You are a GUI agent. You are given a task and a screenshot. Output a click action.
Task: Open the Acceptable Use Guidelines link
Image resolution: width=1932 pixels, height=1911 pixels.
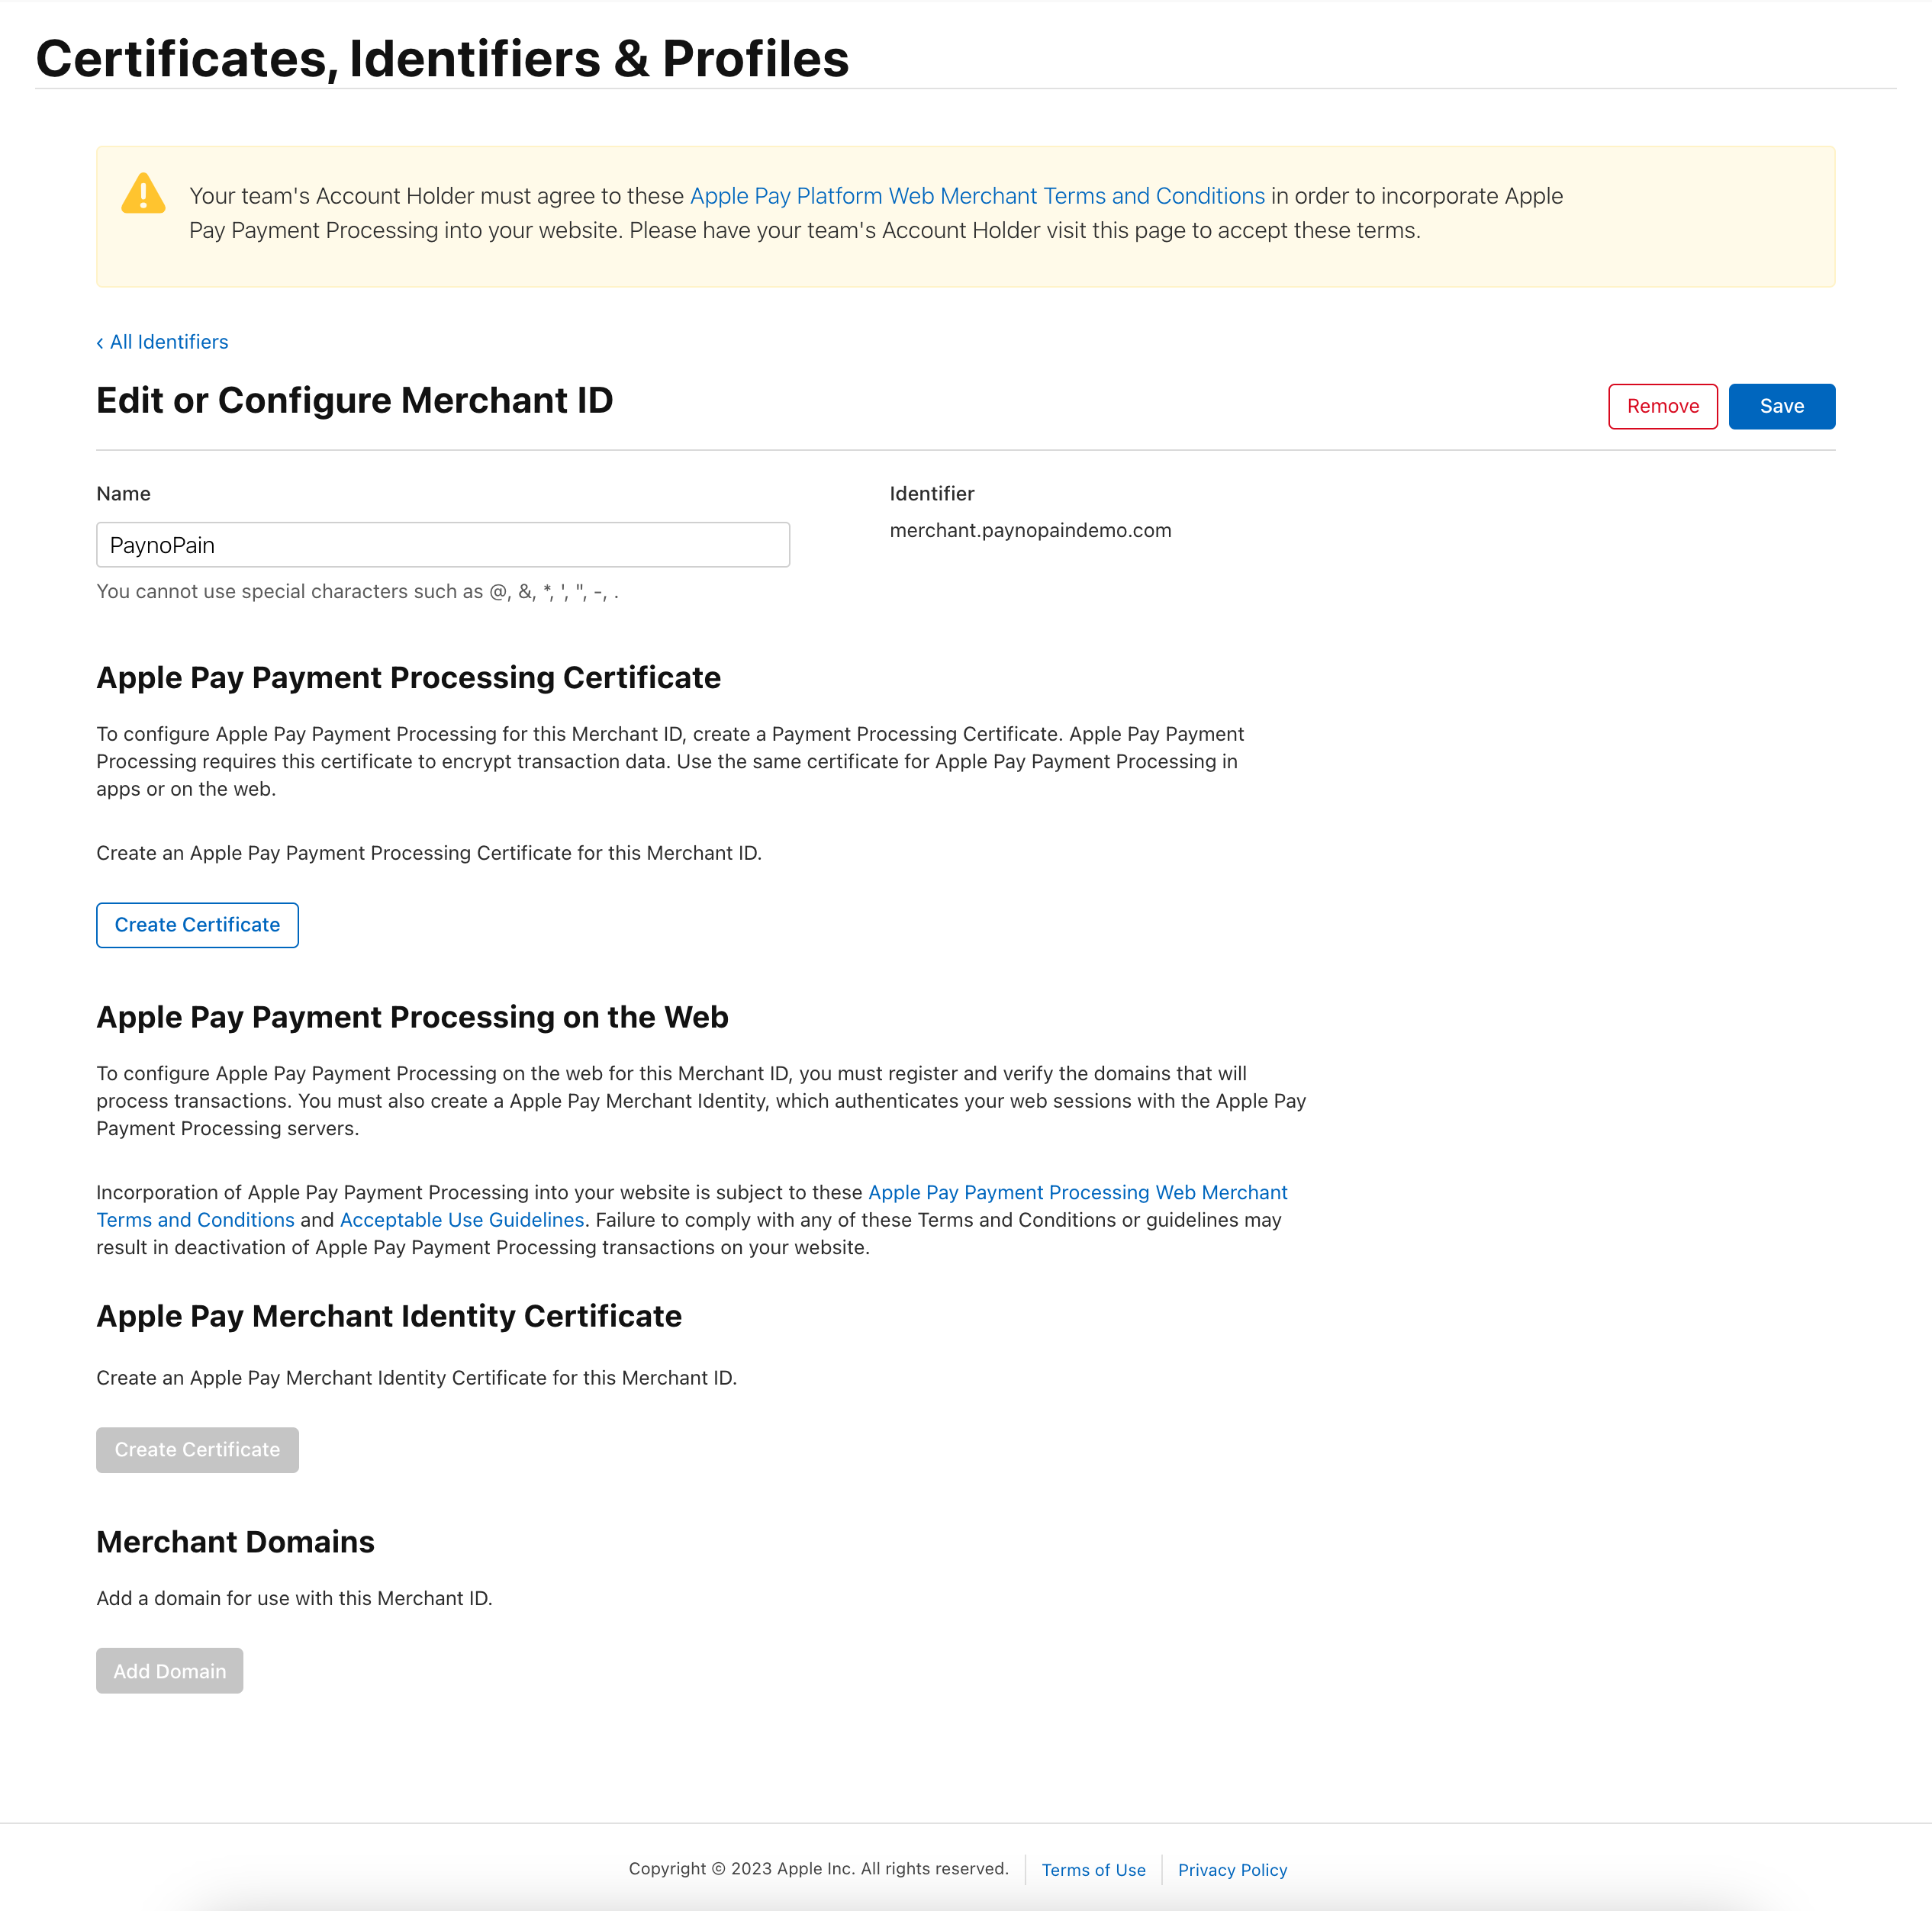462,1220
